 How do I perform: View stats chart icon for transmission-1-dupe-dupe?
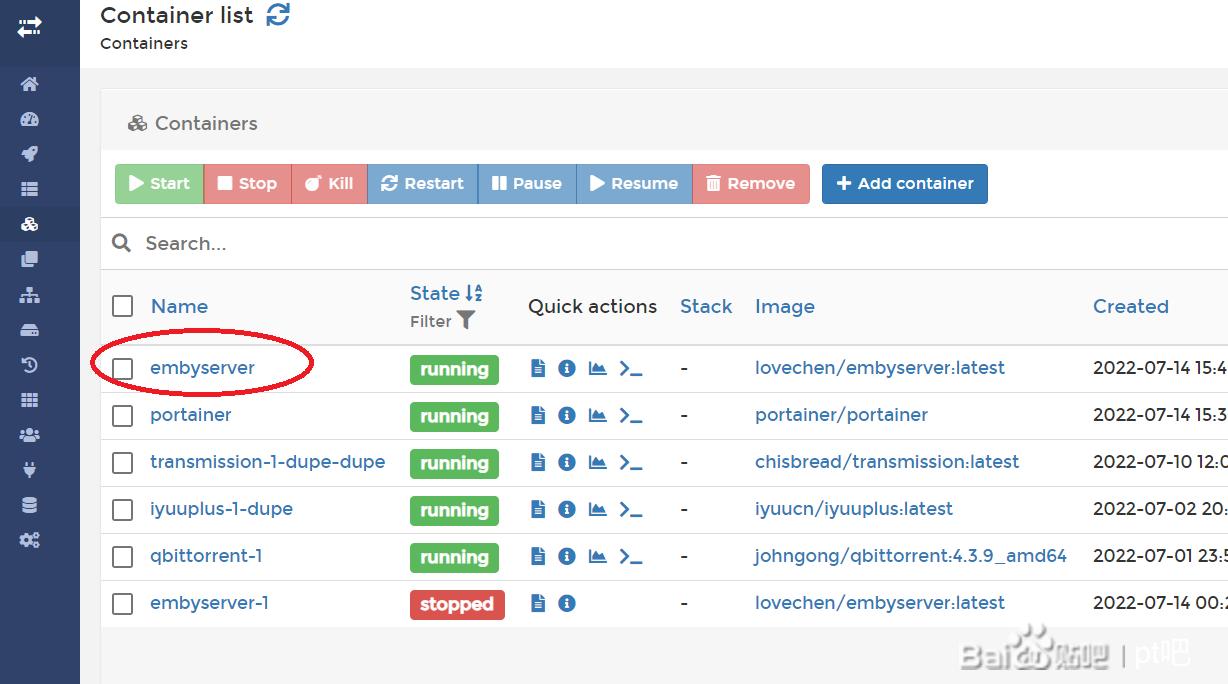pyautogui.click(x=598, y=462)
